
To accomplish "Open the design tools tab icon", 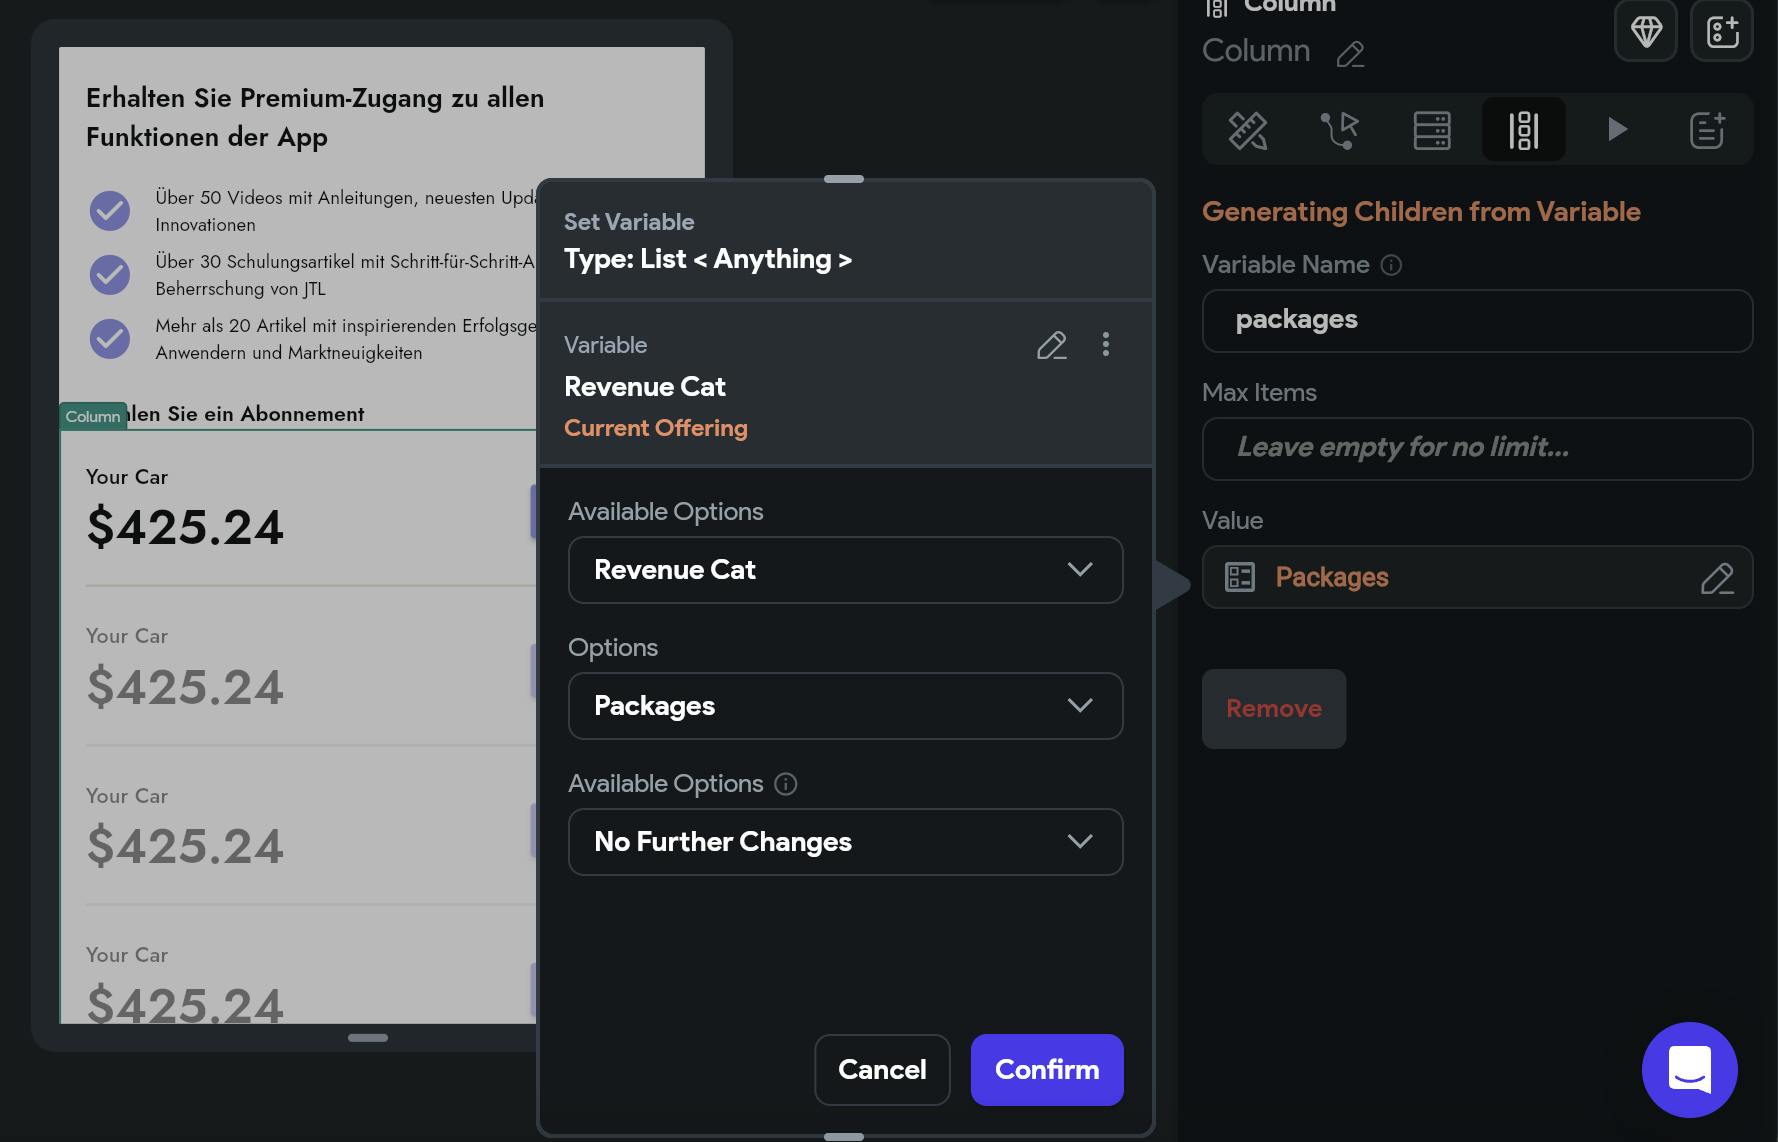I will 1247,130.
